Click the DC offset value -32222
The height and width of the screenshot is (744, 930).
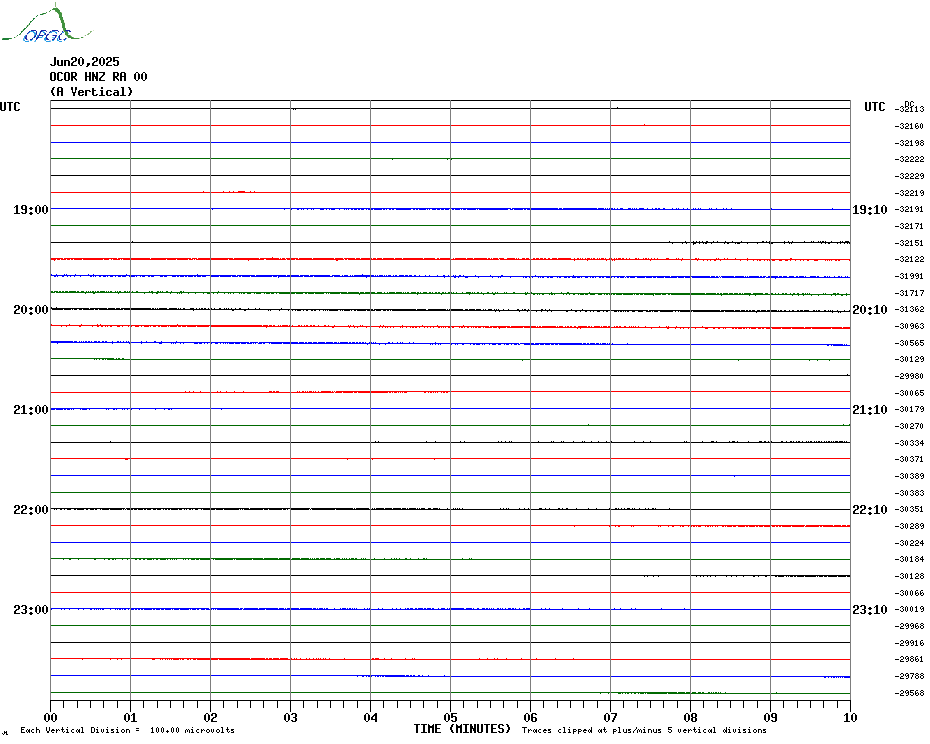pos(909,159)
